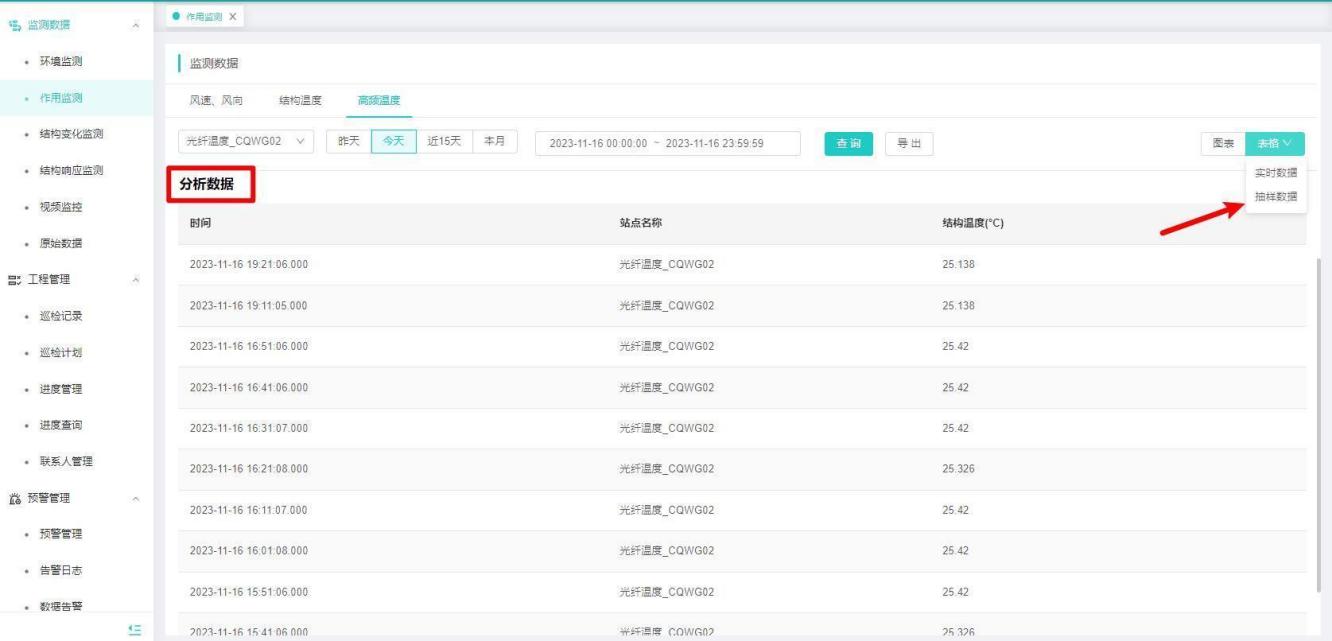The width and height of the screenshot is (1332, 641).
Task: Choose 抽样数据 from the dropdown menu
Action: click(1275, 196)
